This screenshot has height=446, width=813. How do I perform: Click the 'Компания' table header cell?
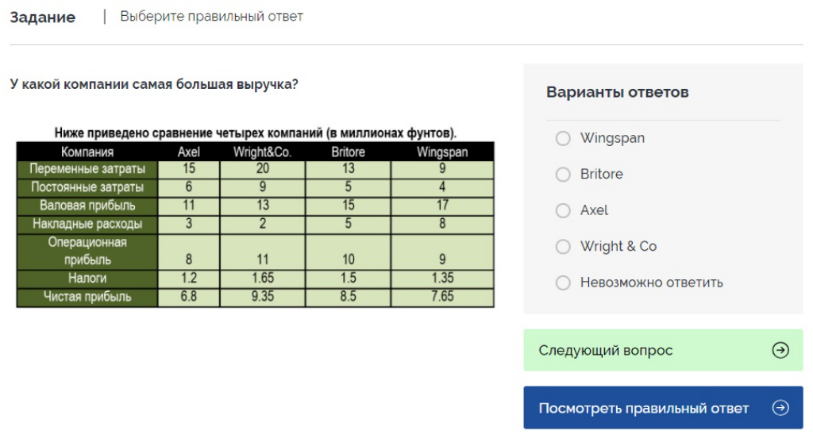click(x=87, y=152)
